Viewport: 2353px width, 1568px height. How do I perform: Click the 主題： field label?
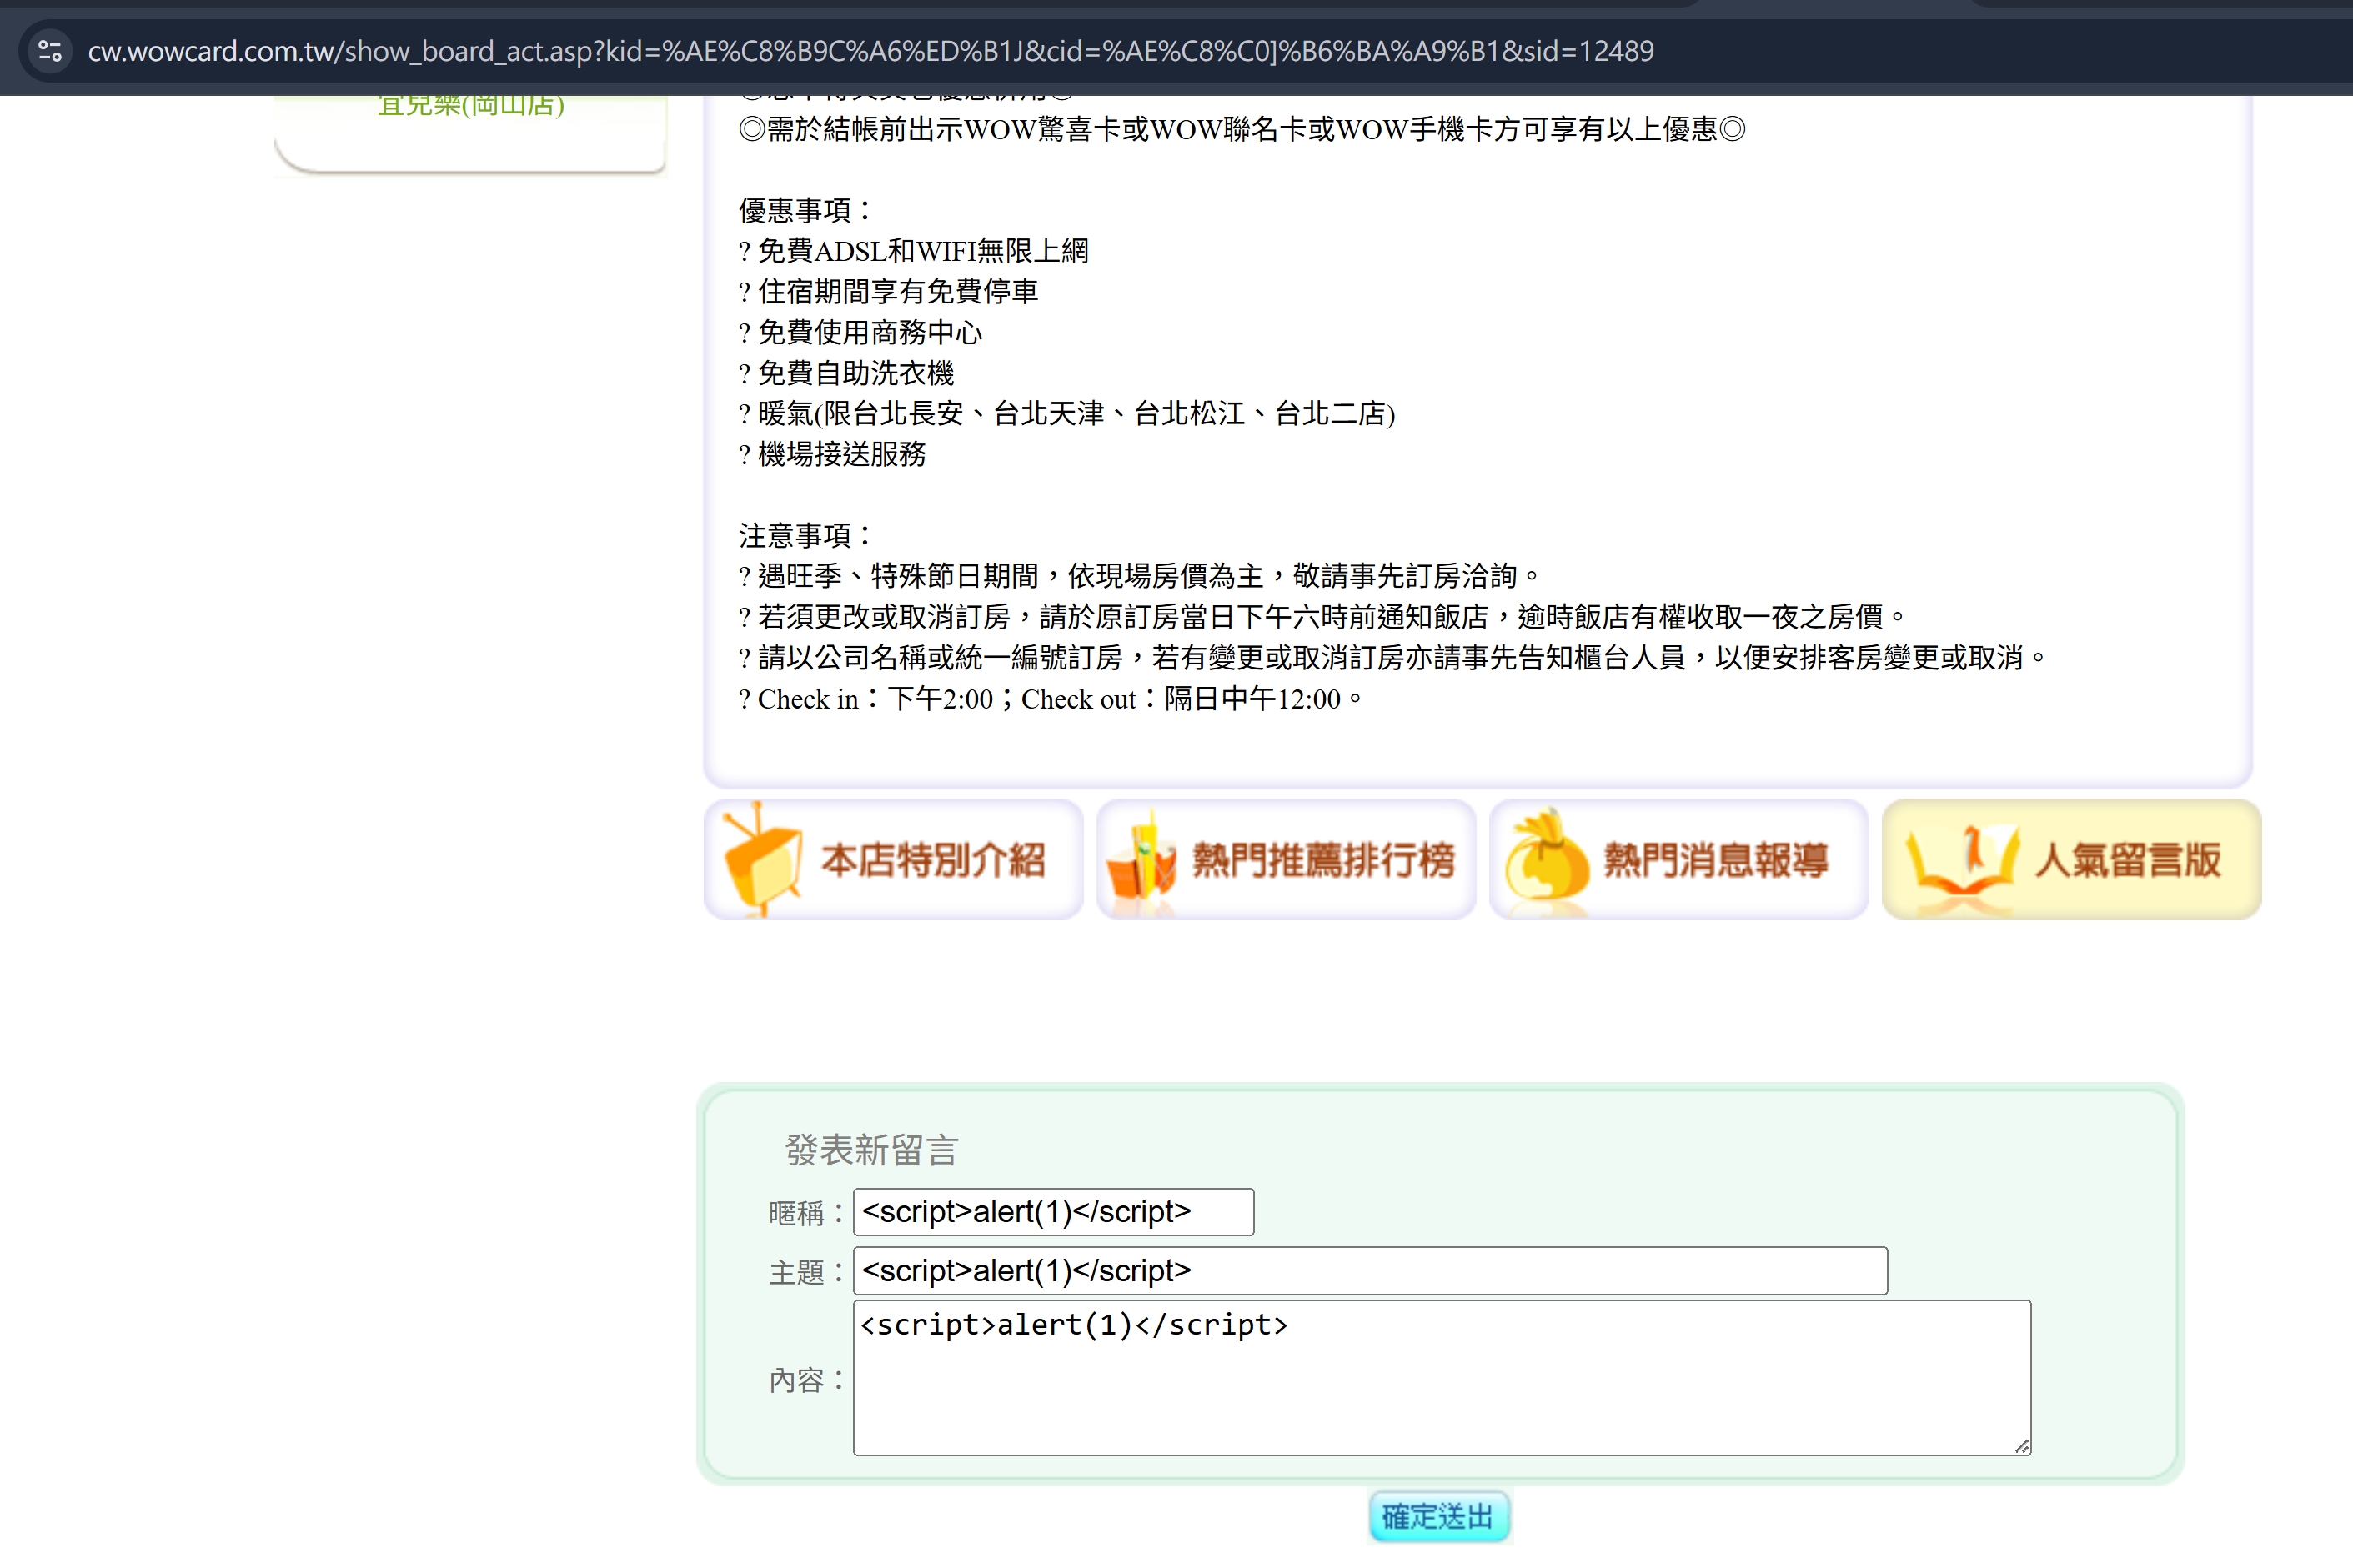coord(806,1272)
